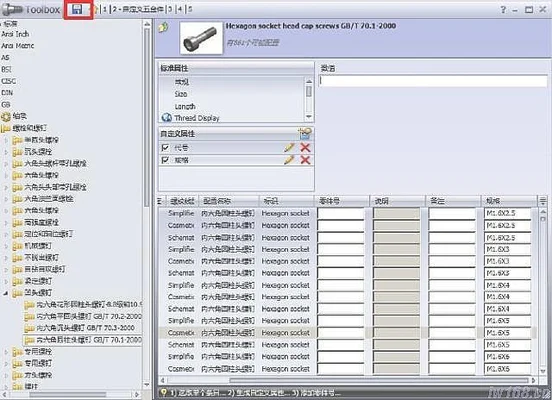The image size is (552, 400).
Task: Select Ansi Inch standard in the tree
Action: click(15, 34)
